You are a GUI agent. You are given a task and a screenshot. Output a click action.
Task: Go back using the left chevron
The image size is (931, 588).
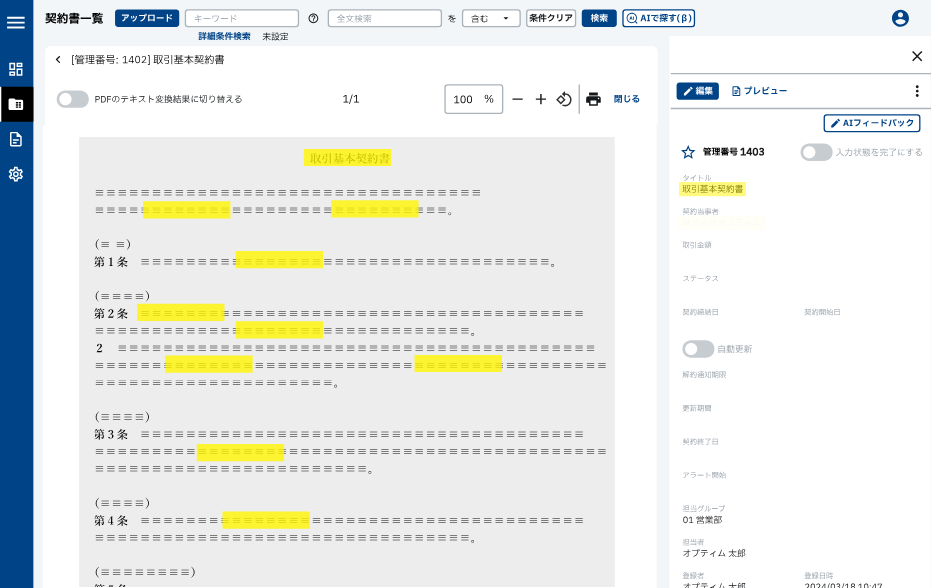[x=58, y=60]
